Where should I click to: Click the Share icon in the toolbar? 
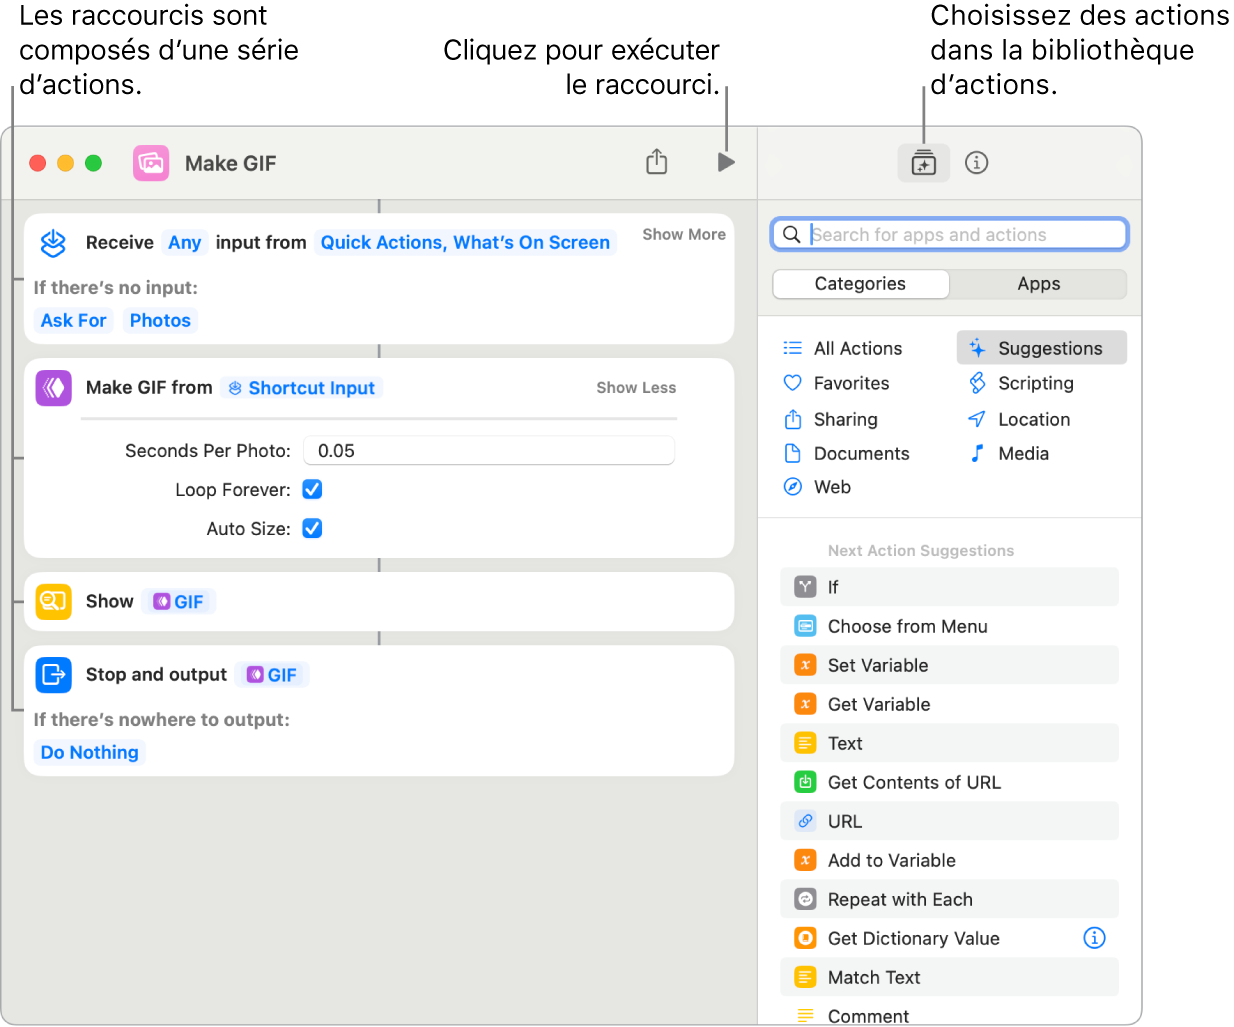pyautogui.click(x=656, y=162)
